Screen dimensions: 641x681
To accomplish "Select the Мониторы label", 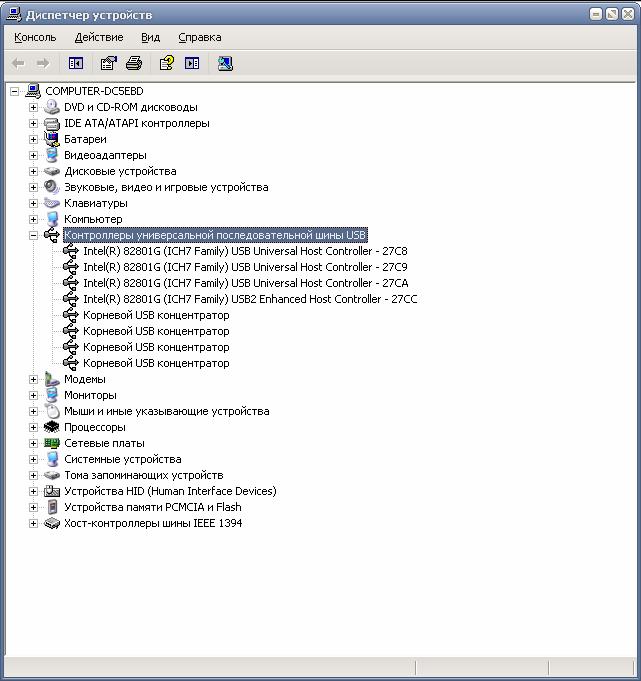I will click(90, 395).
